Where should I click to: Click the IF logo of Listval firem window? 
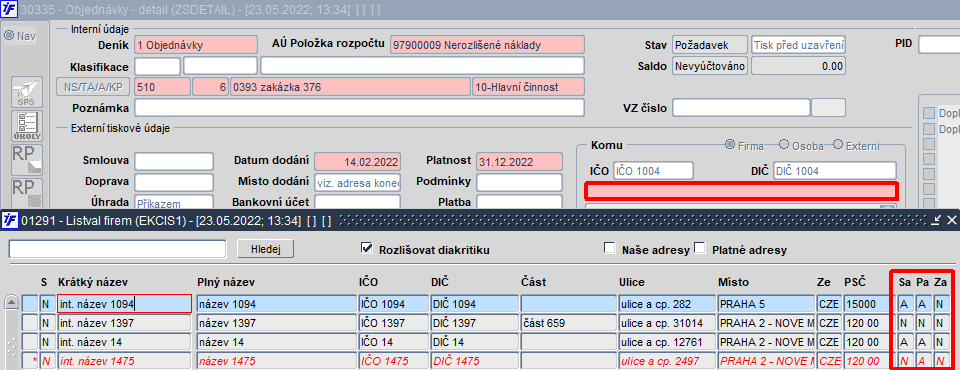click(x=10, y=220)
